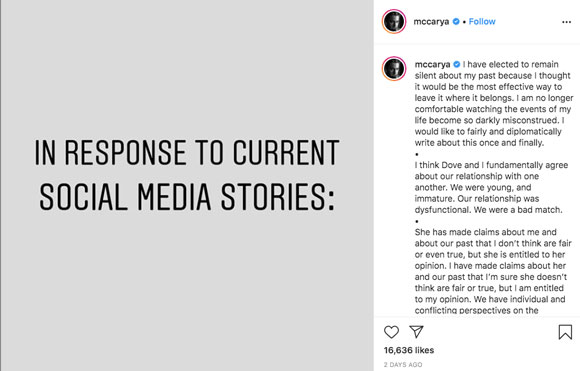This screenshot has height=371, width=580.
Task: Like the post with the heart icon
Action: 391,332
